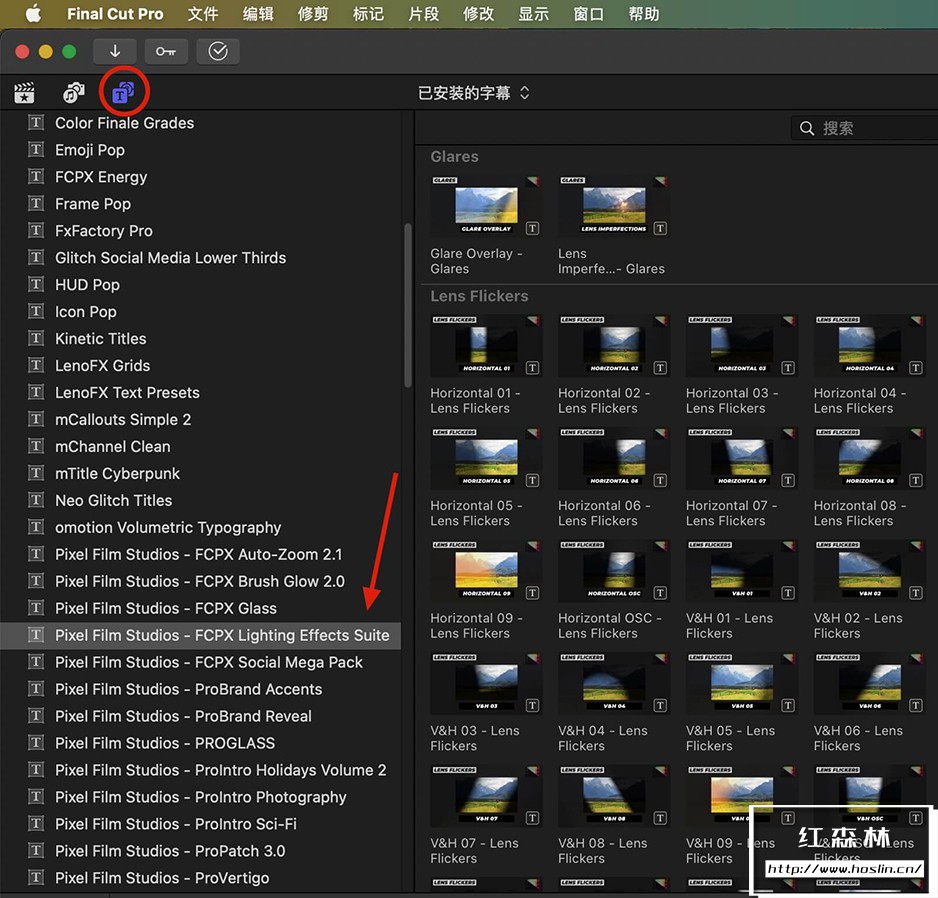The image size is (938, 898).
Task: Select the Kinetic Titles category
Action: [100, 338]
